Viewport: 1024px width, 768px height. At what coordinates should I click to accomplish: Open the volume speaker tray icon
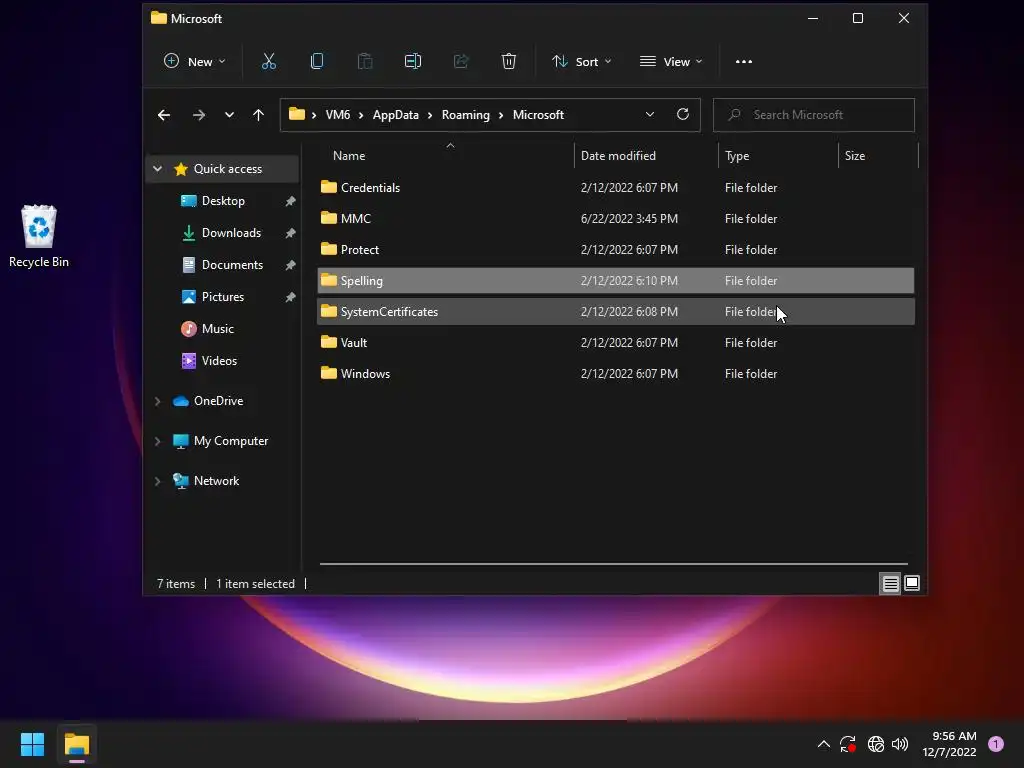coord(900,744)
